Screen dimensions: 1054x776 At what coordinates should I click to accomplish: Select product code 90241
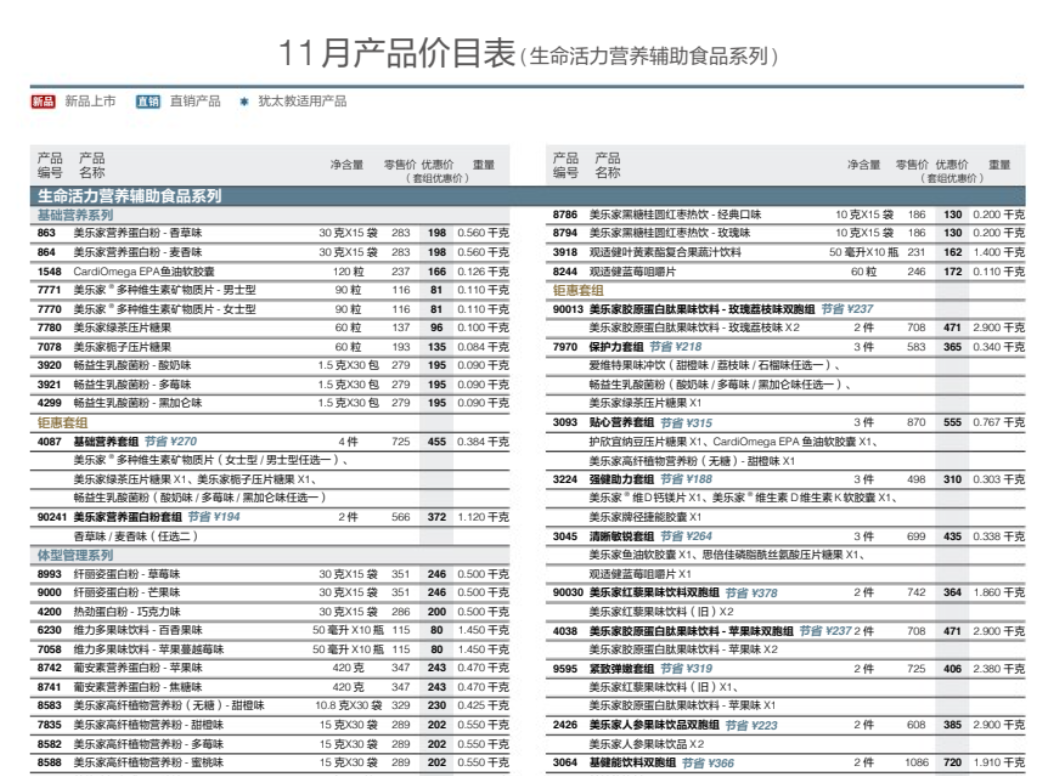click(52, 517)
